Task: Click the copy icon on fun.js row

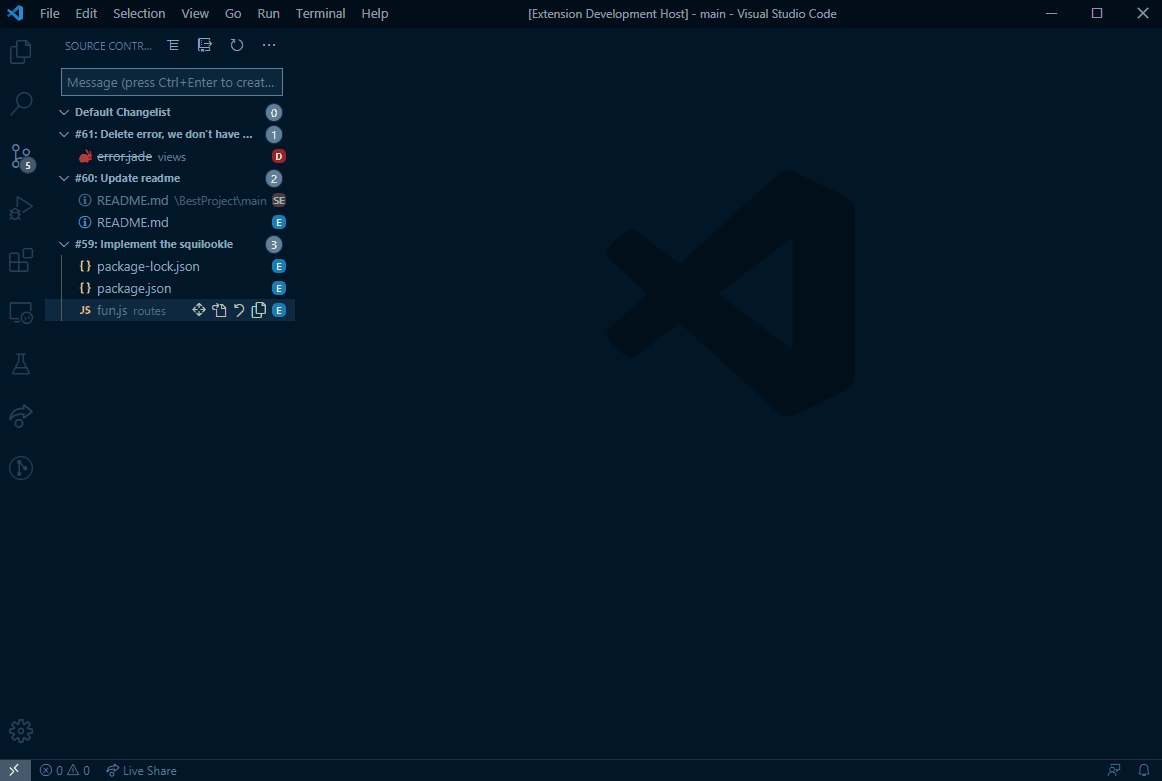Action: [259, 310]
